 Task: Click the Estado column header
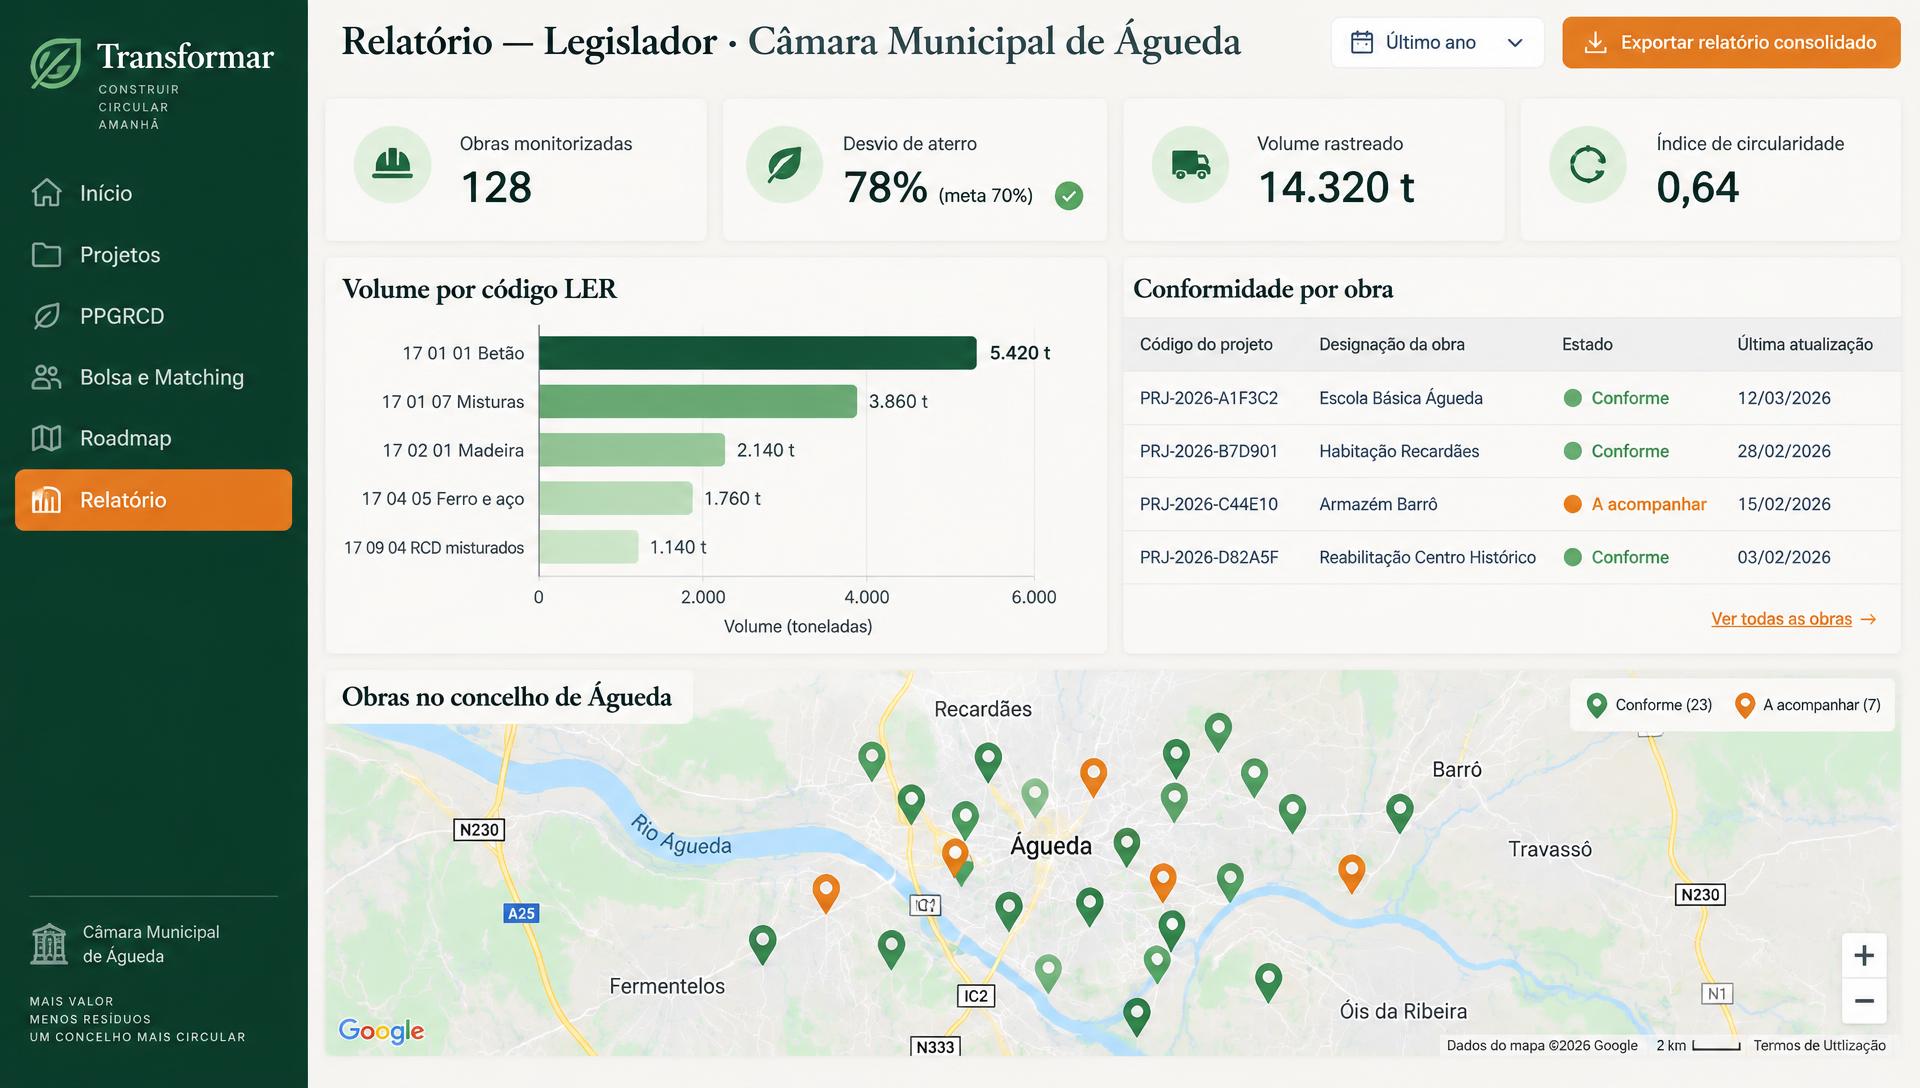(x=1587, y=344)
